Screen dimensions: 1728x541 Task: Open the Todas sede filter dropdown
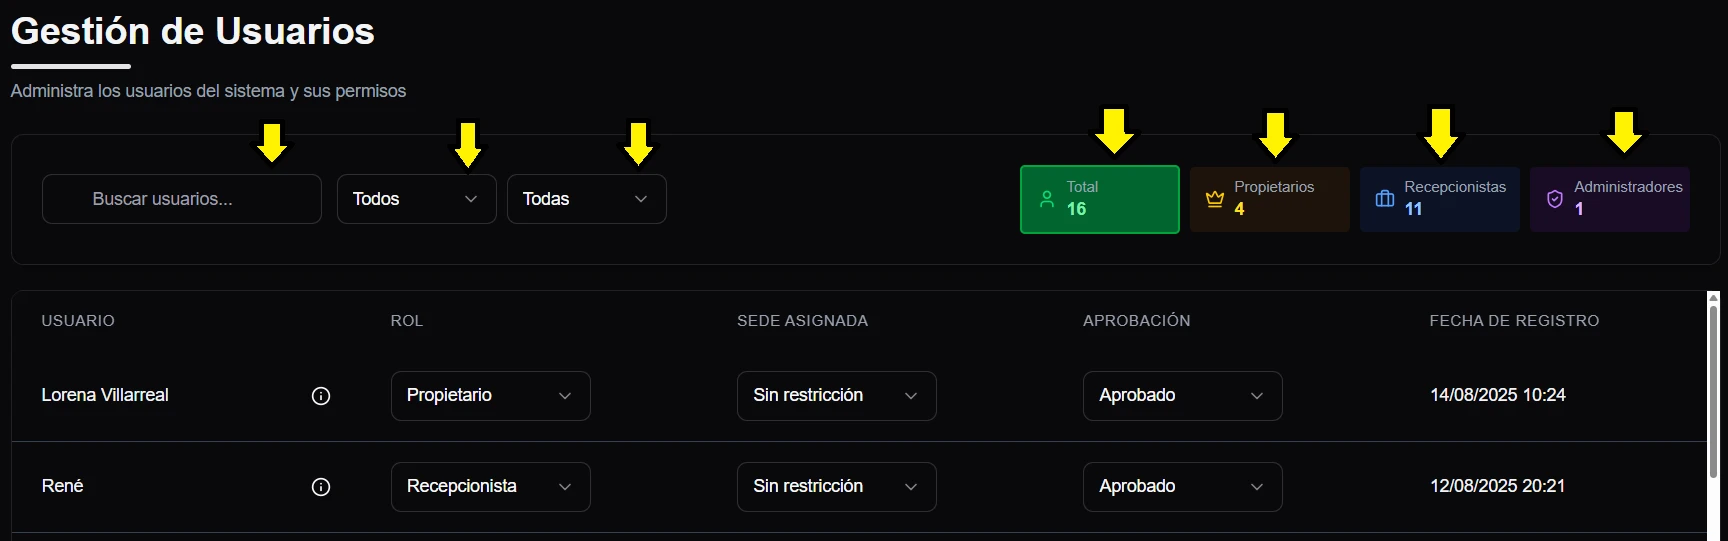(586, 199)
